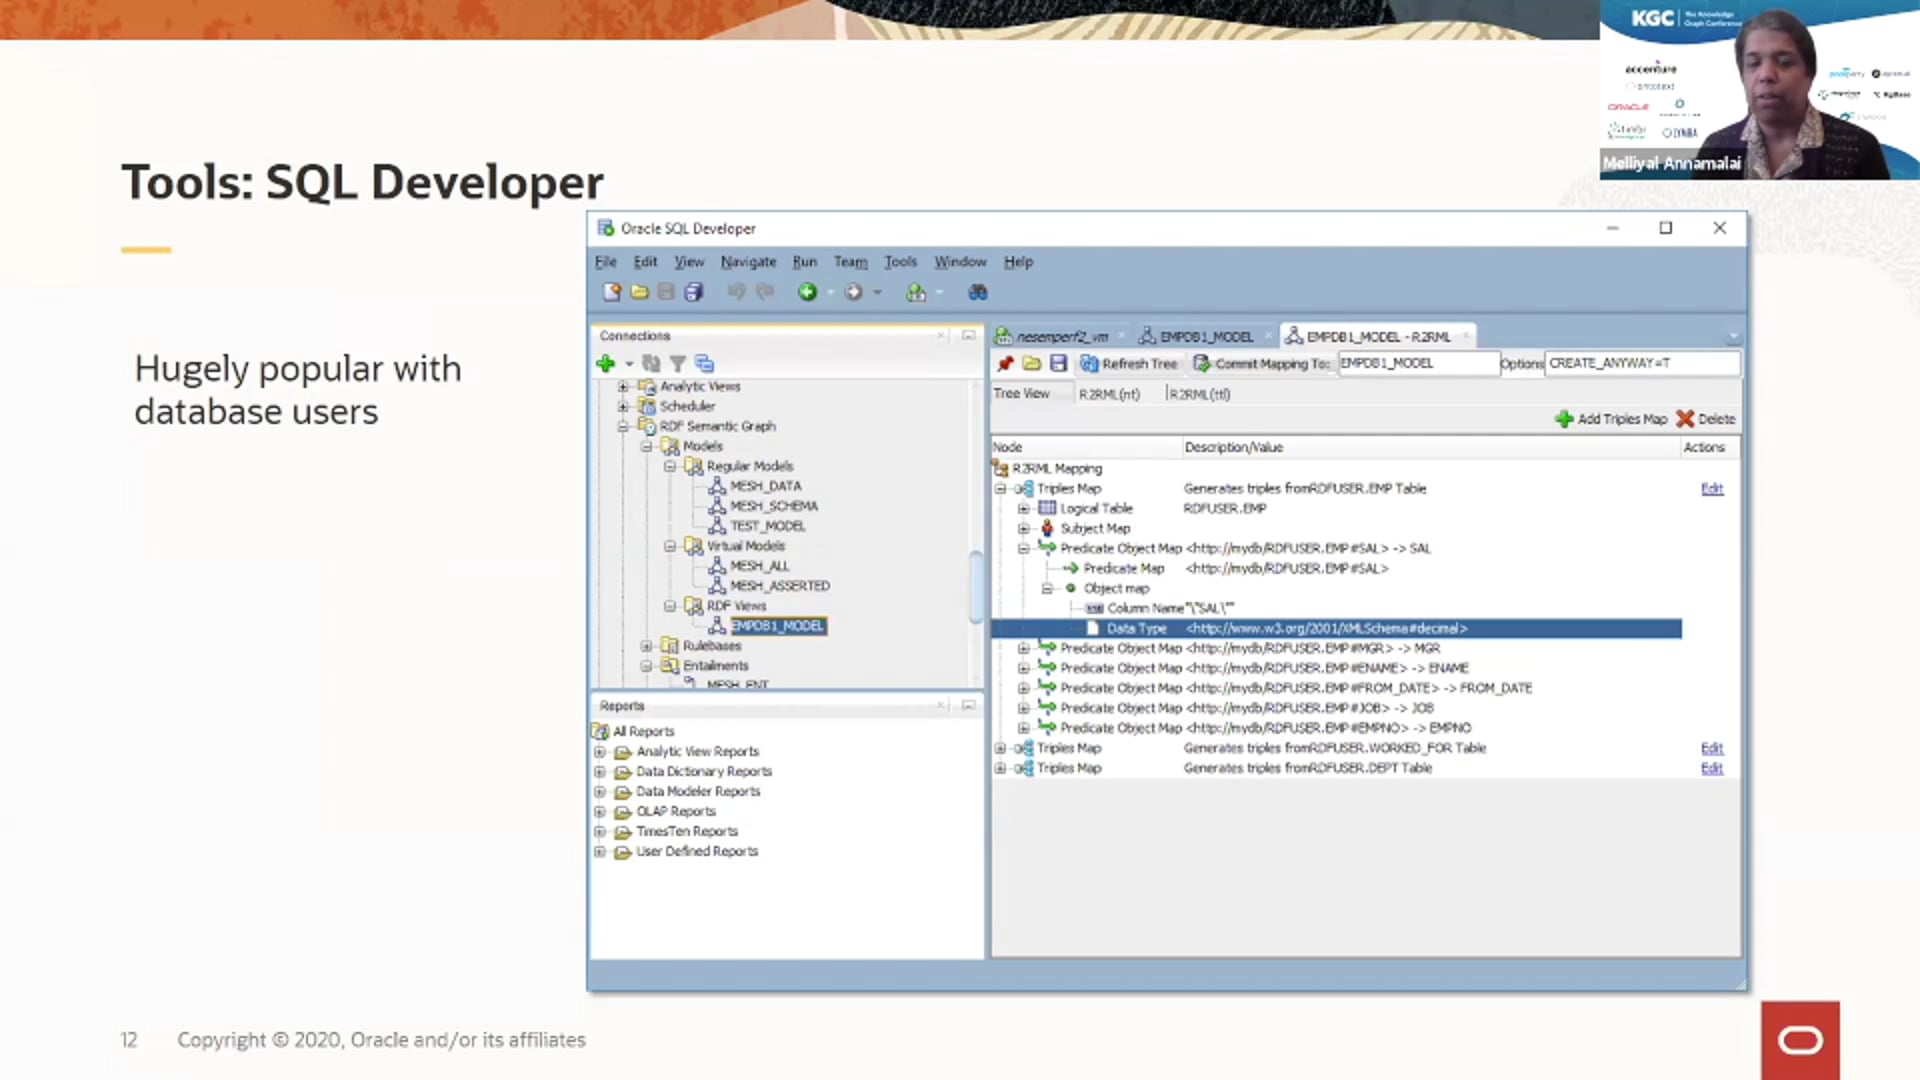Screen dimensions: 1920x1080
Task: Click the Edit link next to first Triples Map
Action: tap(1711, 488)
